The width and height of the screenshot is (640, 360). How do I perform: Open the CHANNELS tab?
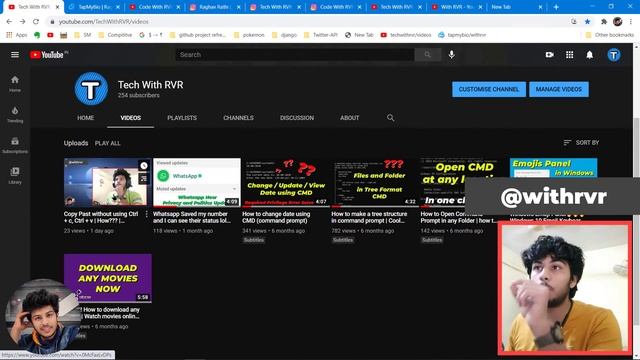coord(238,118)
